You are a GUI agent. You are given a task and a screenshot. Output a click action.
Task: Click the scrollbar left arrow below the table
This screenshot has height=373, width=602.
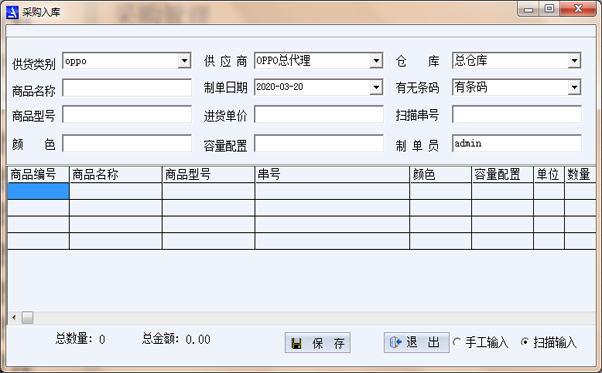point(14,317)
